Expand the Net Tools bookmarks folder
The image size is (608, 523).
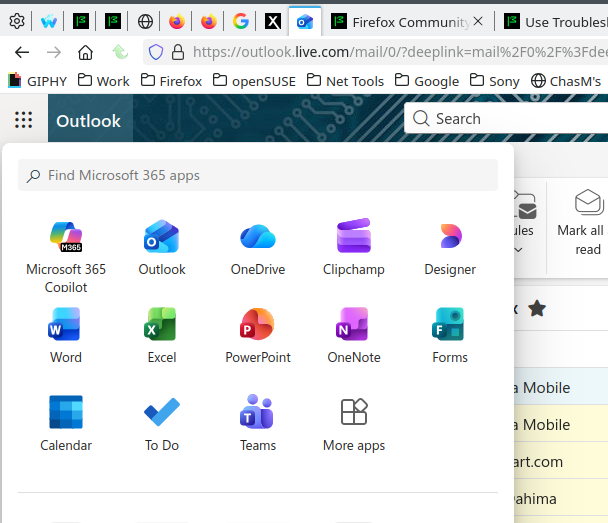[345, 81]
